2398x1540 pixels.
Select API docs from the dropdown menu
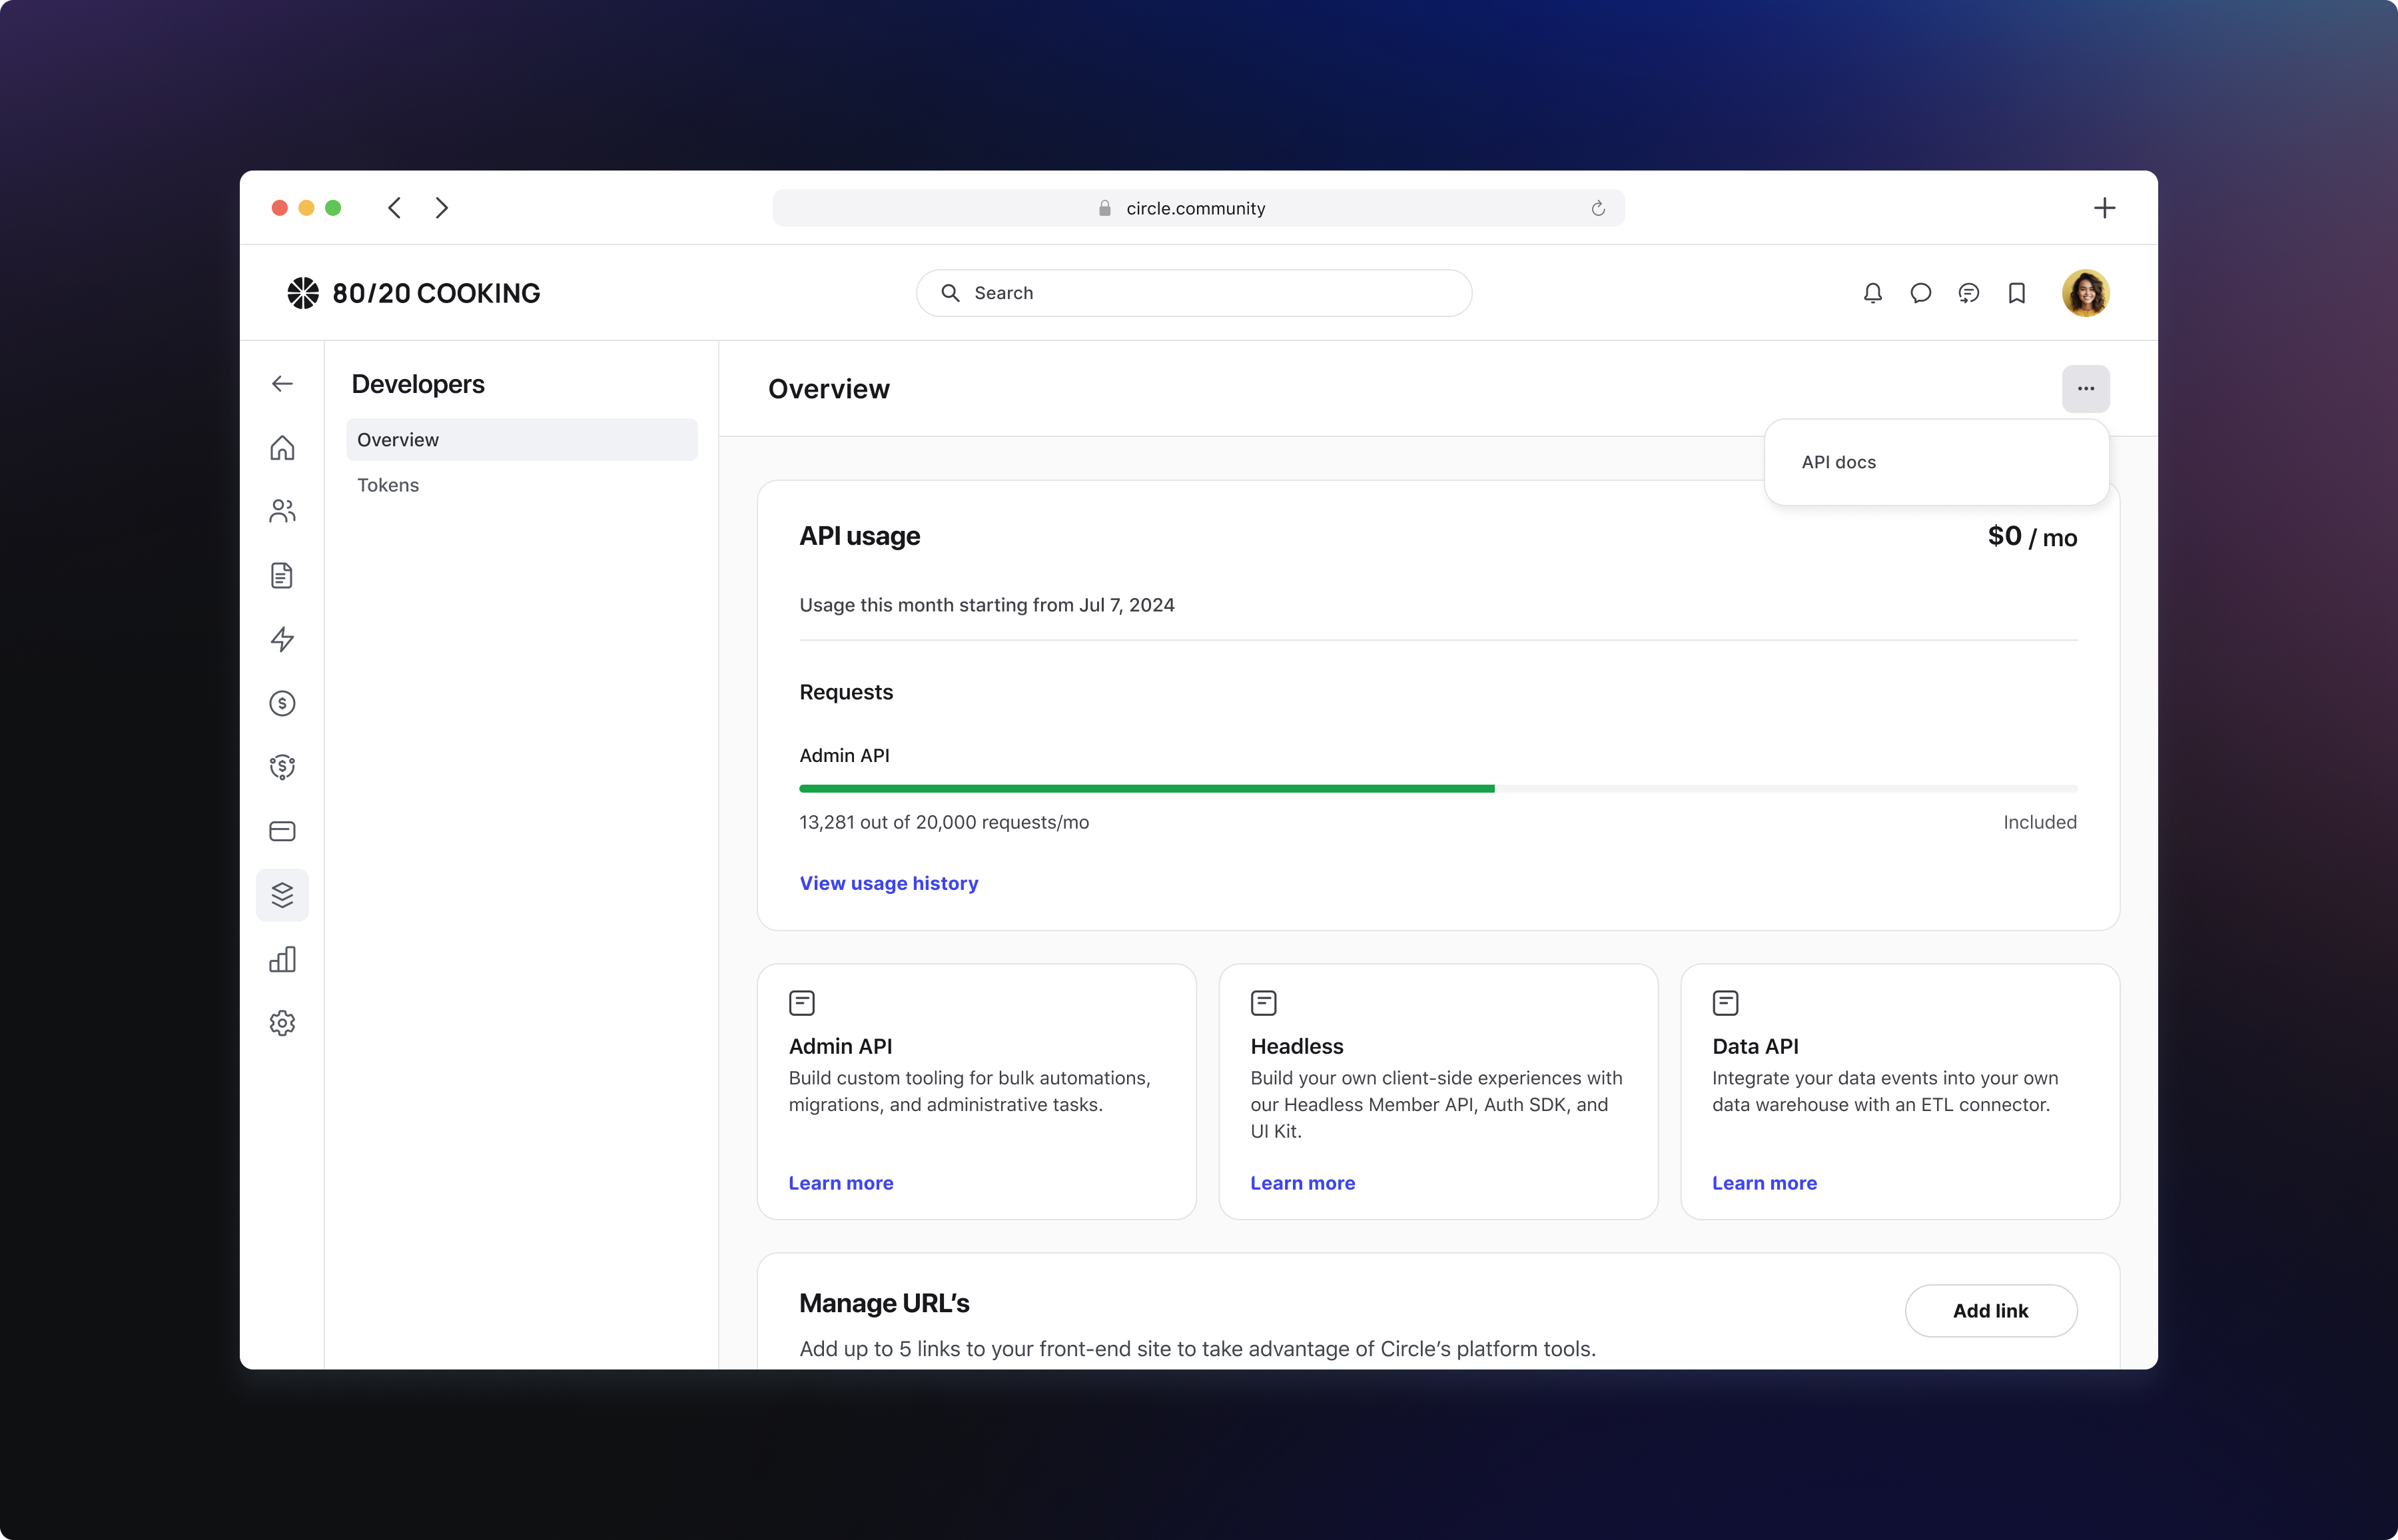coord(1937,462)
